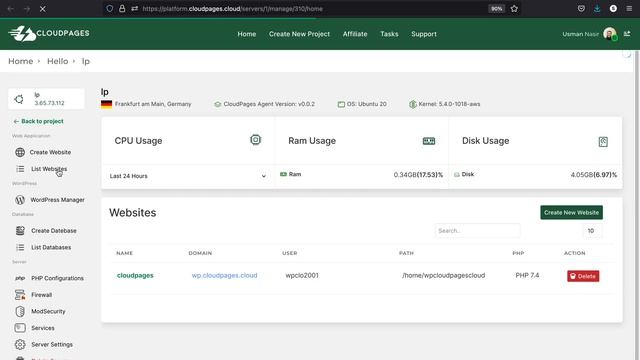Click the server IP 3.65.73.112
Viewport: 640px width, 360px height.
tap(49, 103)
